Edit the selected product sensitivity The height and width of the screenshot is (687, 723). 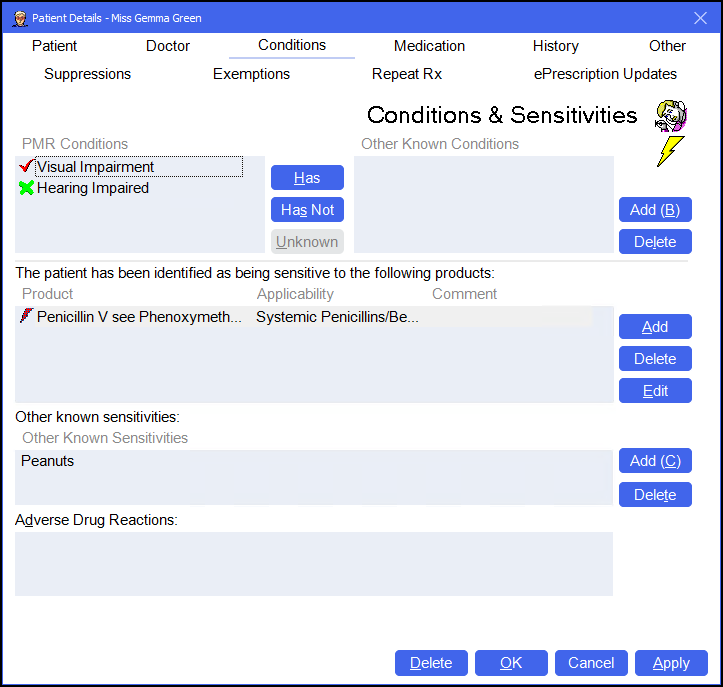tap(655, 391)
